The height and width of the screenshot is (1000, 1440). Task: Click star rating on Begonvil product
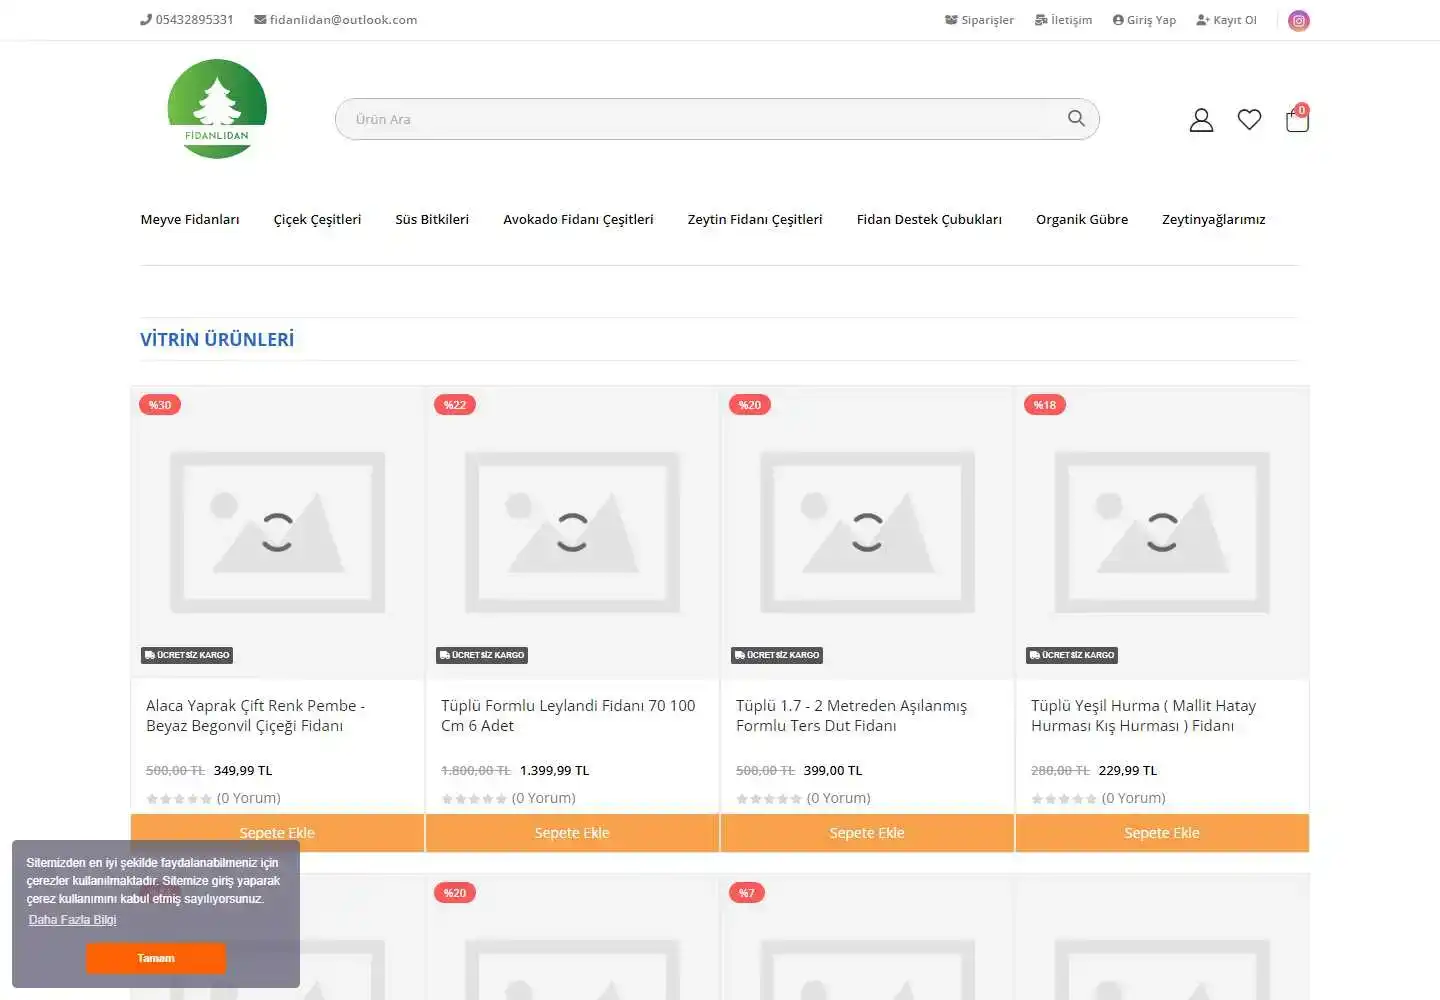pos(179,798)
